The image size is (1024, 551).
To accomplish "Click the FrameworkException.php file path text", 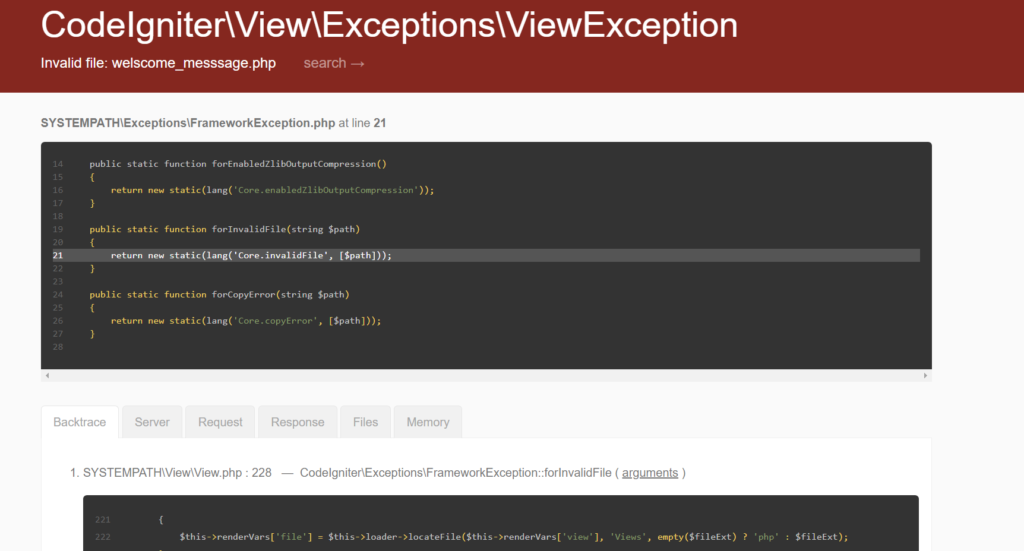I will (x=188, y=123).
